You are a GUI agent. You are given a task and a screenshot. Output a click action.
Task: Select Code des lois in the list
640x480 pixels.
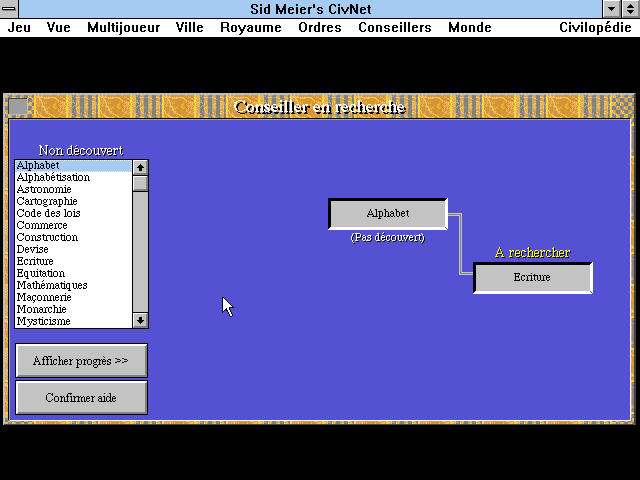point(73,213)
